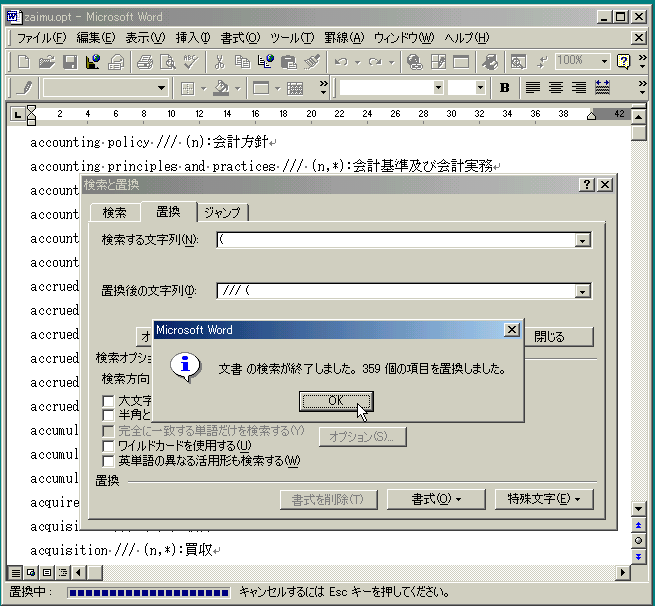
Task: Click the Document Map icon
Action: [x=518, y=62]
